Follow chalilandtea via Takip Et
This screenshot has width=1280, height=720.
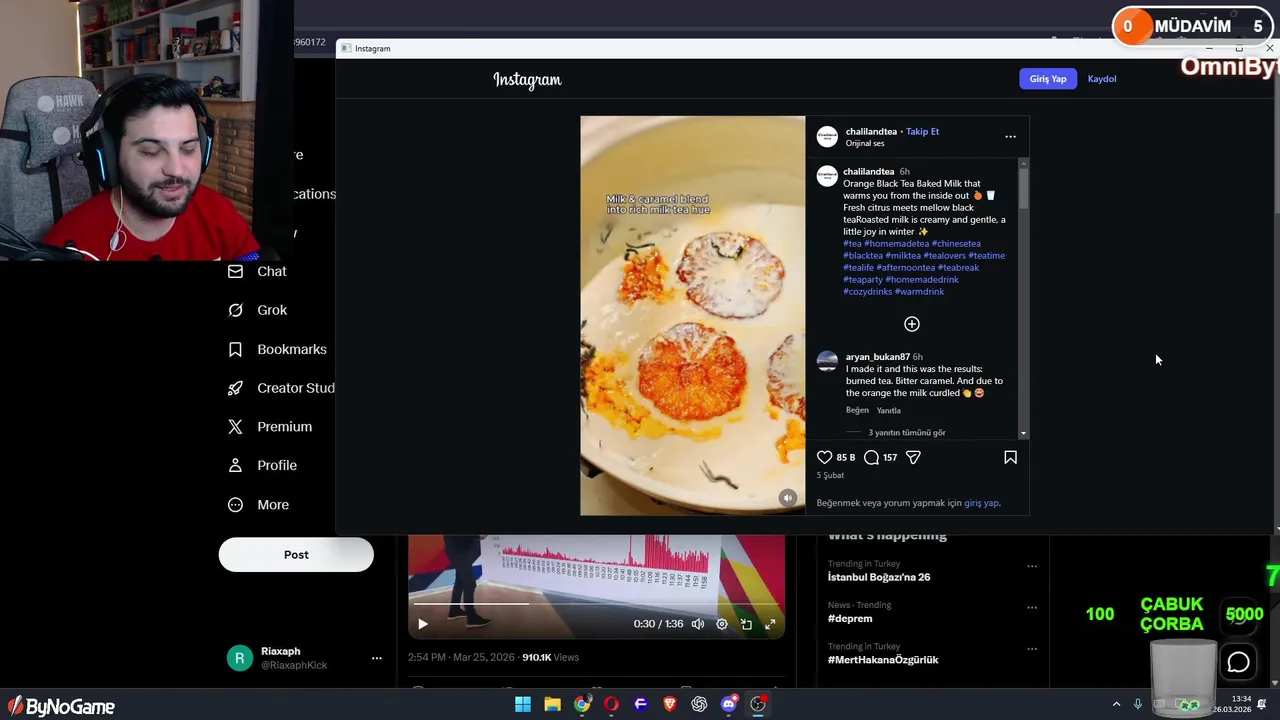(x=922, y=131)
